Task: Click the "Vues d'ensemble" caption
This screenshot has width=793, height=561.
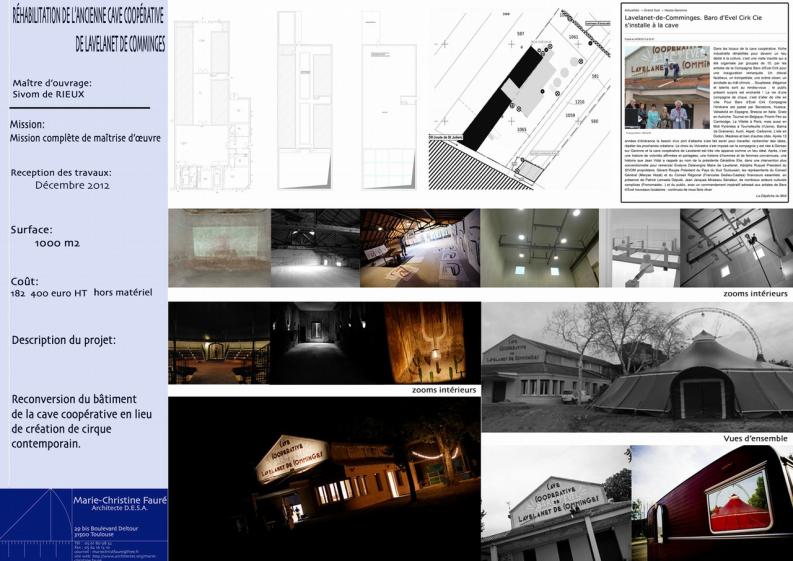Action: coord(755,439)
